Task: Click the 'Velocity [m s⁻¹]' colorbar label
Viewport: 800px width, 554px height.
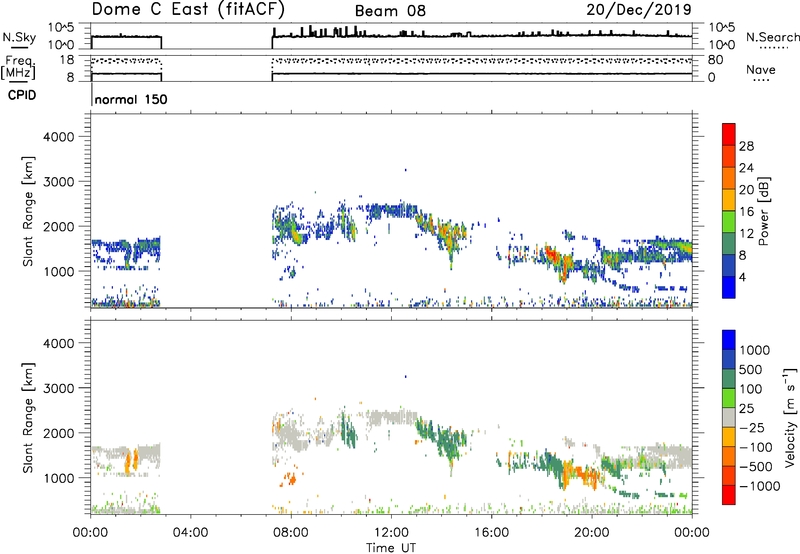Action: pos(790,418)
